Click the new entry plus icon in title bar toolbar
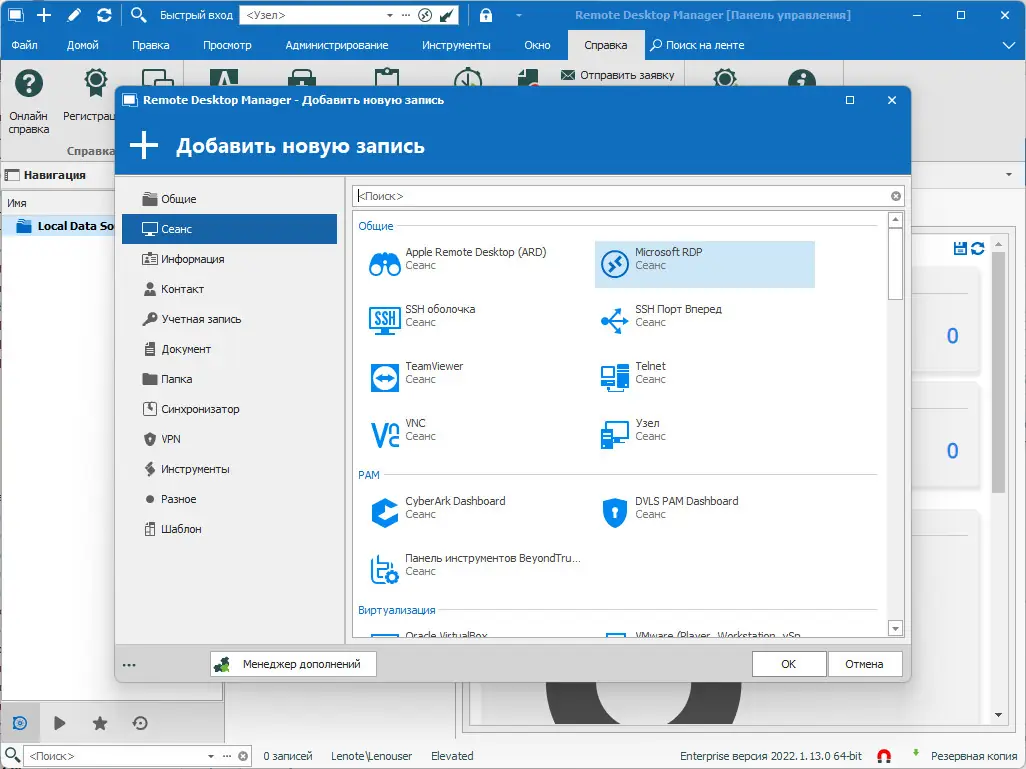 click(44, 15)
